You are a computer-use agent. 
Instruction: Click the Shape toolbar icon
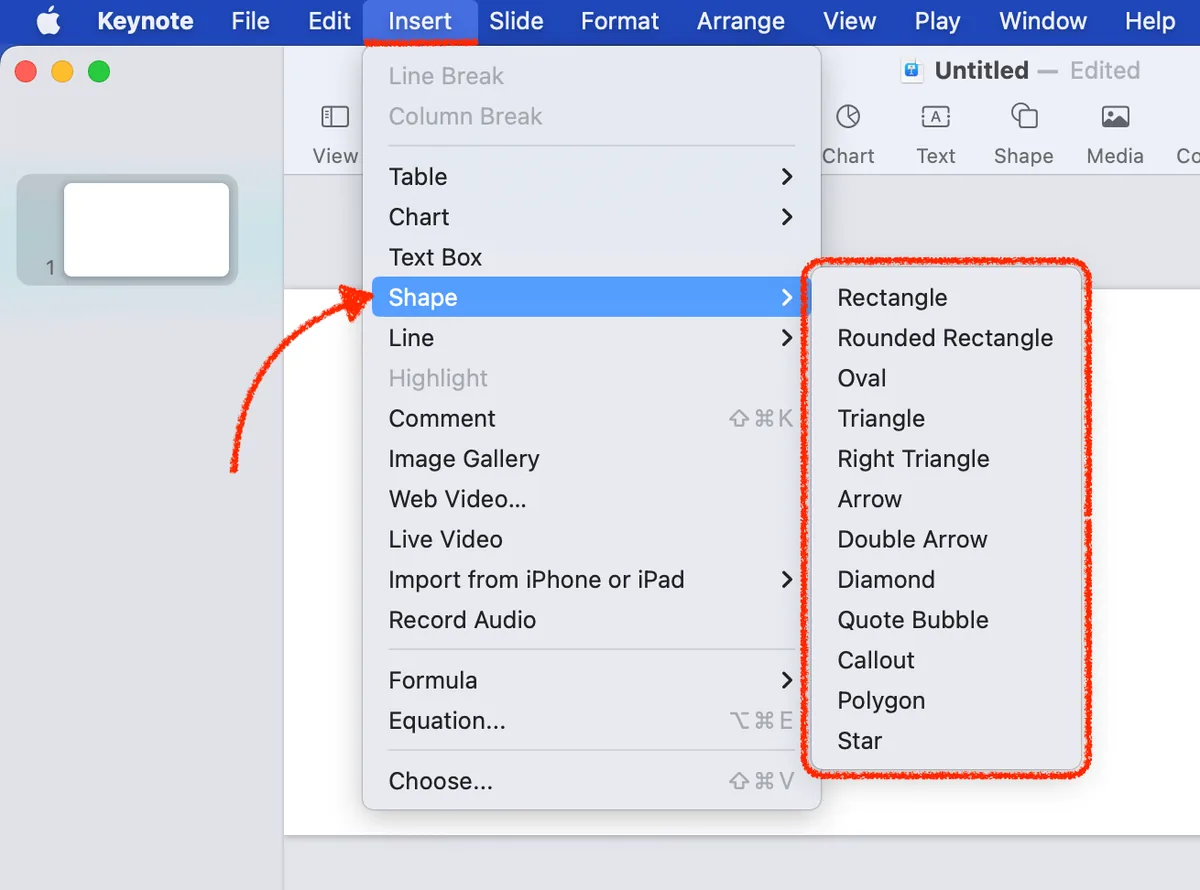[1024, 117]
